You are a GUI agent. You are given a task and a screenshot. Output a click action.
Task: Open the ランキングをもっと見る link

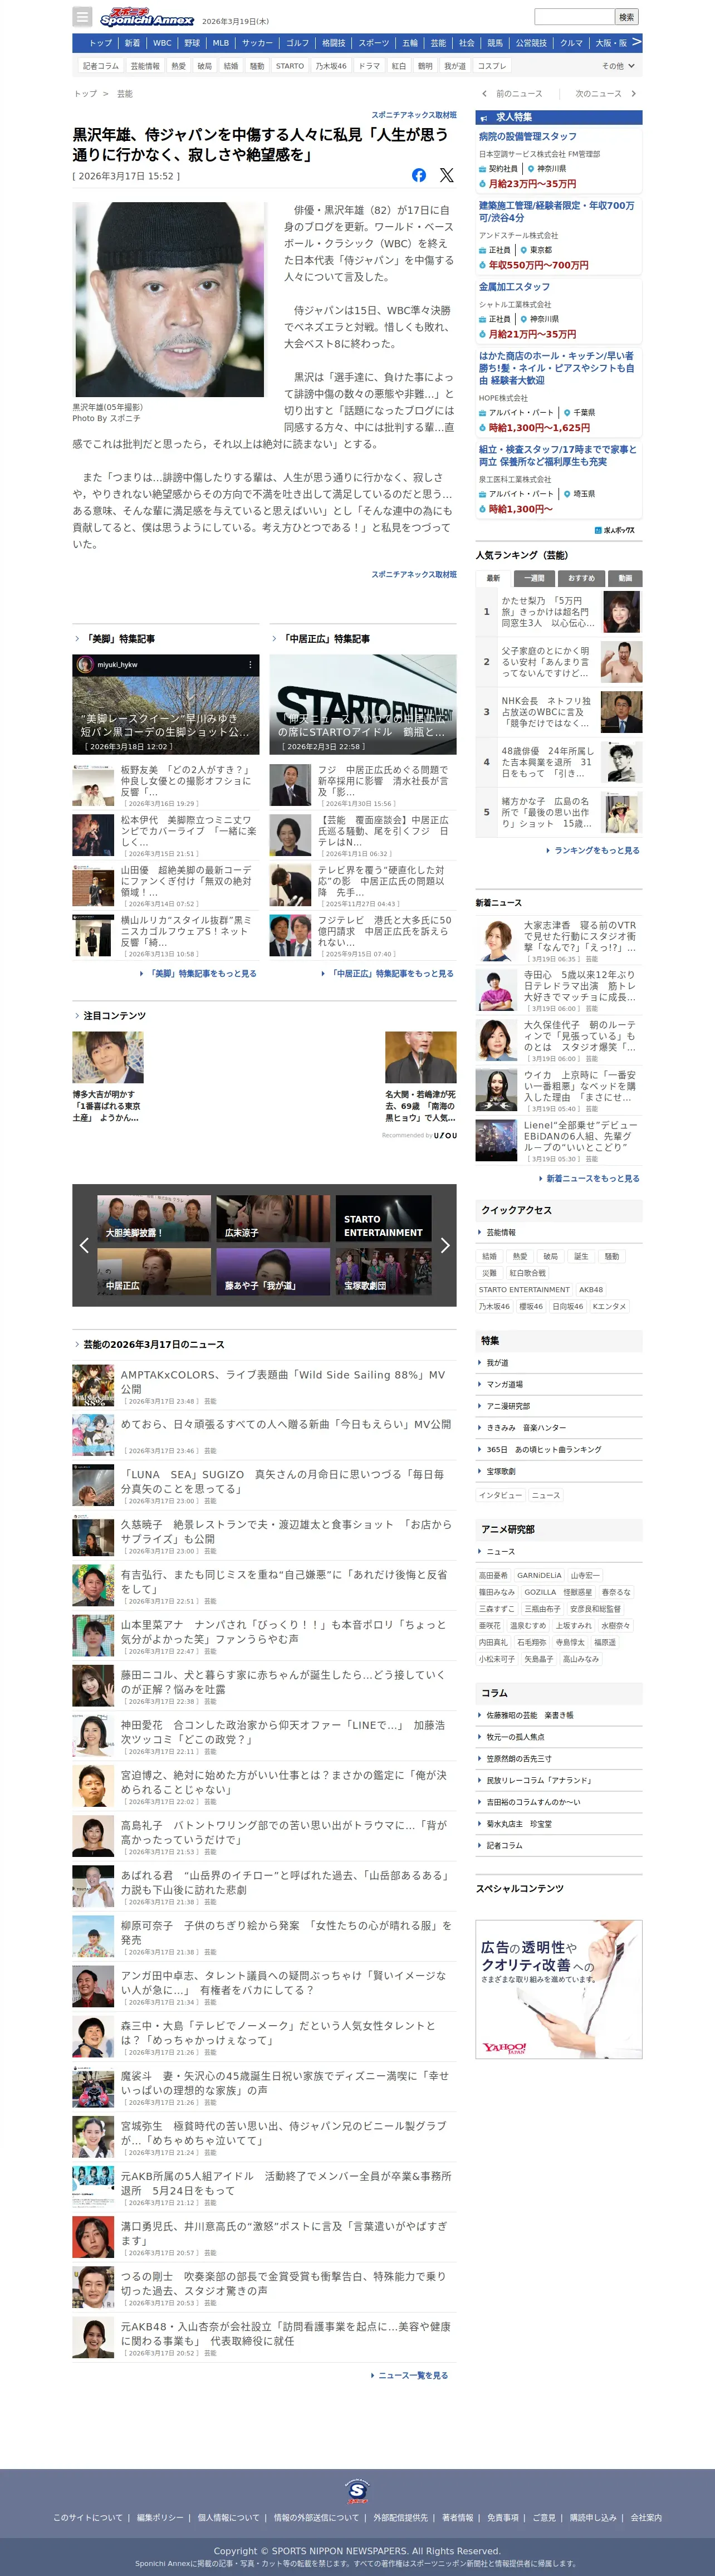click(597, 850)
